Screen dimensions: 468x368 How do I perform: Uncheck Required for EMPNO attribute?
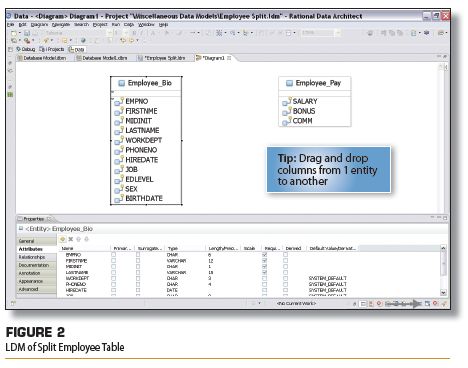tap(265, 255)
